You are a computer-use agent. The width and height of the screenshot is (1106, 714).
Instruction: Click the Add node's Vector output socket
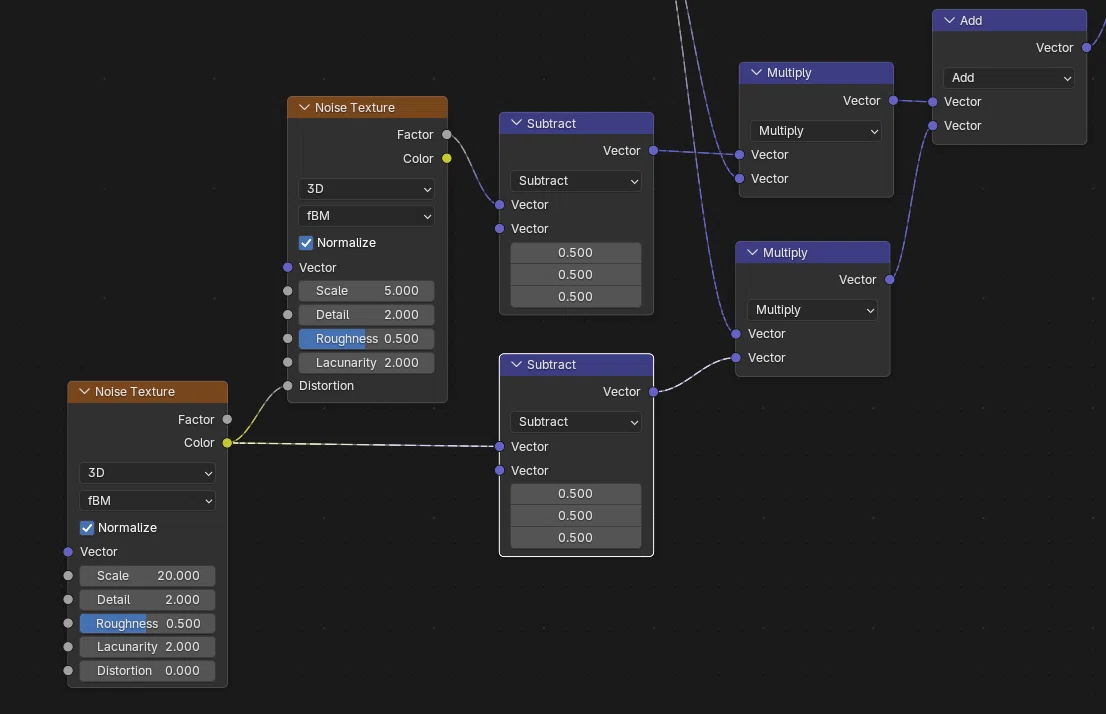tap(1086, 47)
